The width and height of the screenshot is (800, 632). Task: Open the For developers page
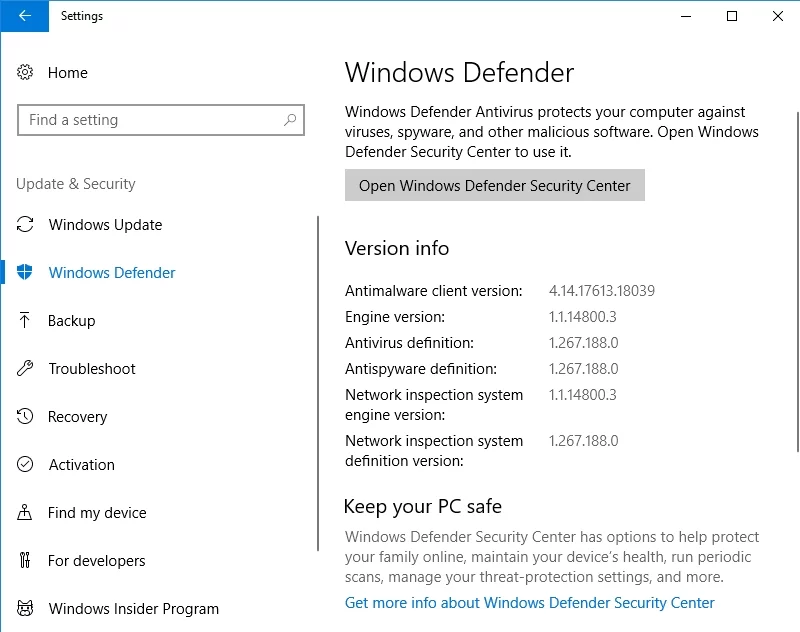(97, 561)
